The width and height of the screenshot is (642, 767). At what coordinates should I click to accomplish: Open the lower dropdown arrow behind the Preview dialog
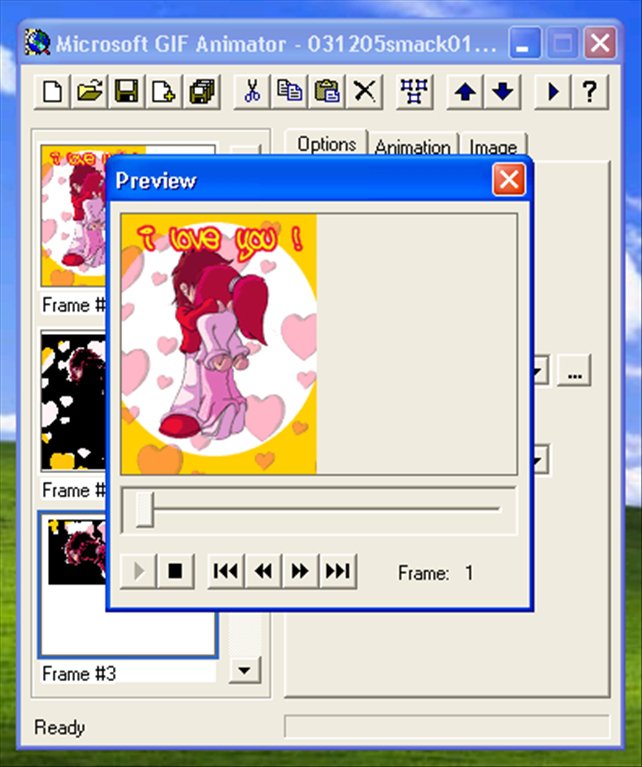click(x=540, y=459)
